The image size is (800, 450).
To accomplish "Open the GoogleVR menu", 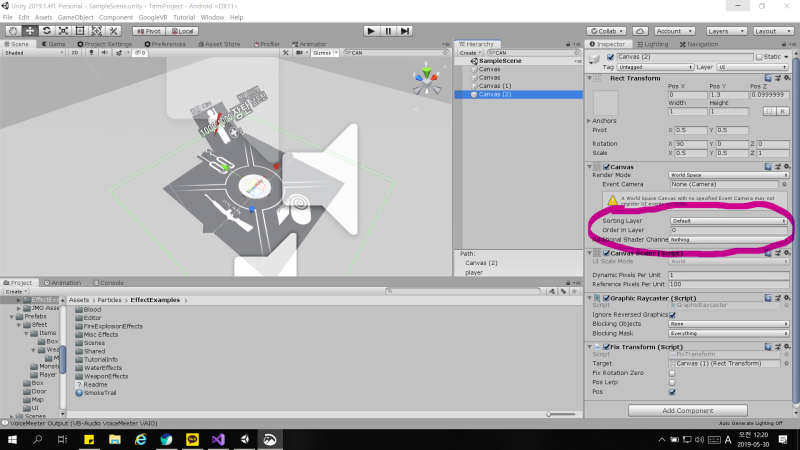I will (153, 17).
